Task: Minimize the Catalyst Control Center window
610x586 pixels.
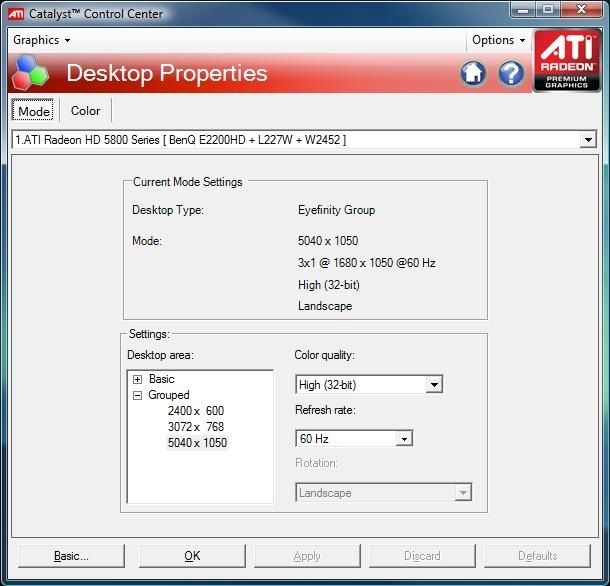Action: point(523,9)
